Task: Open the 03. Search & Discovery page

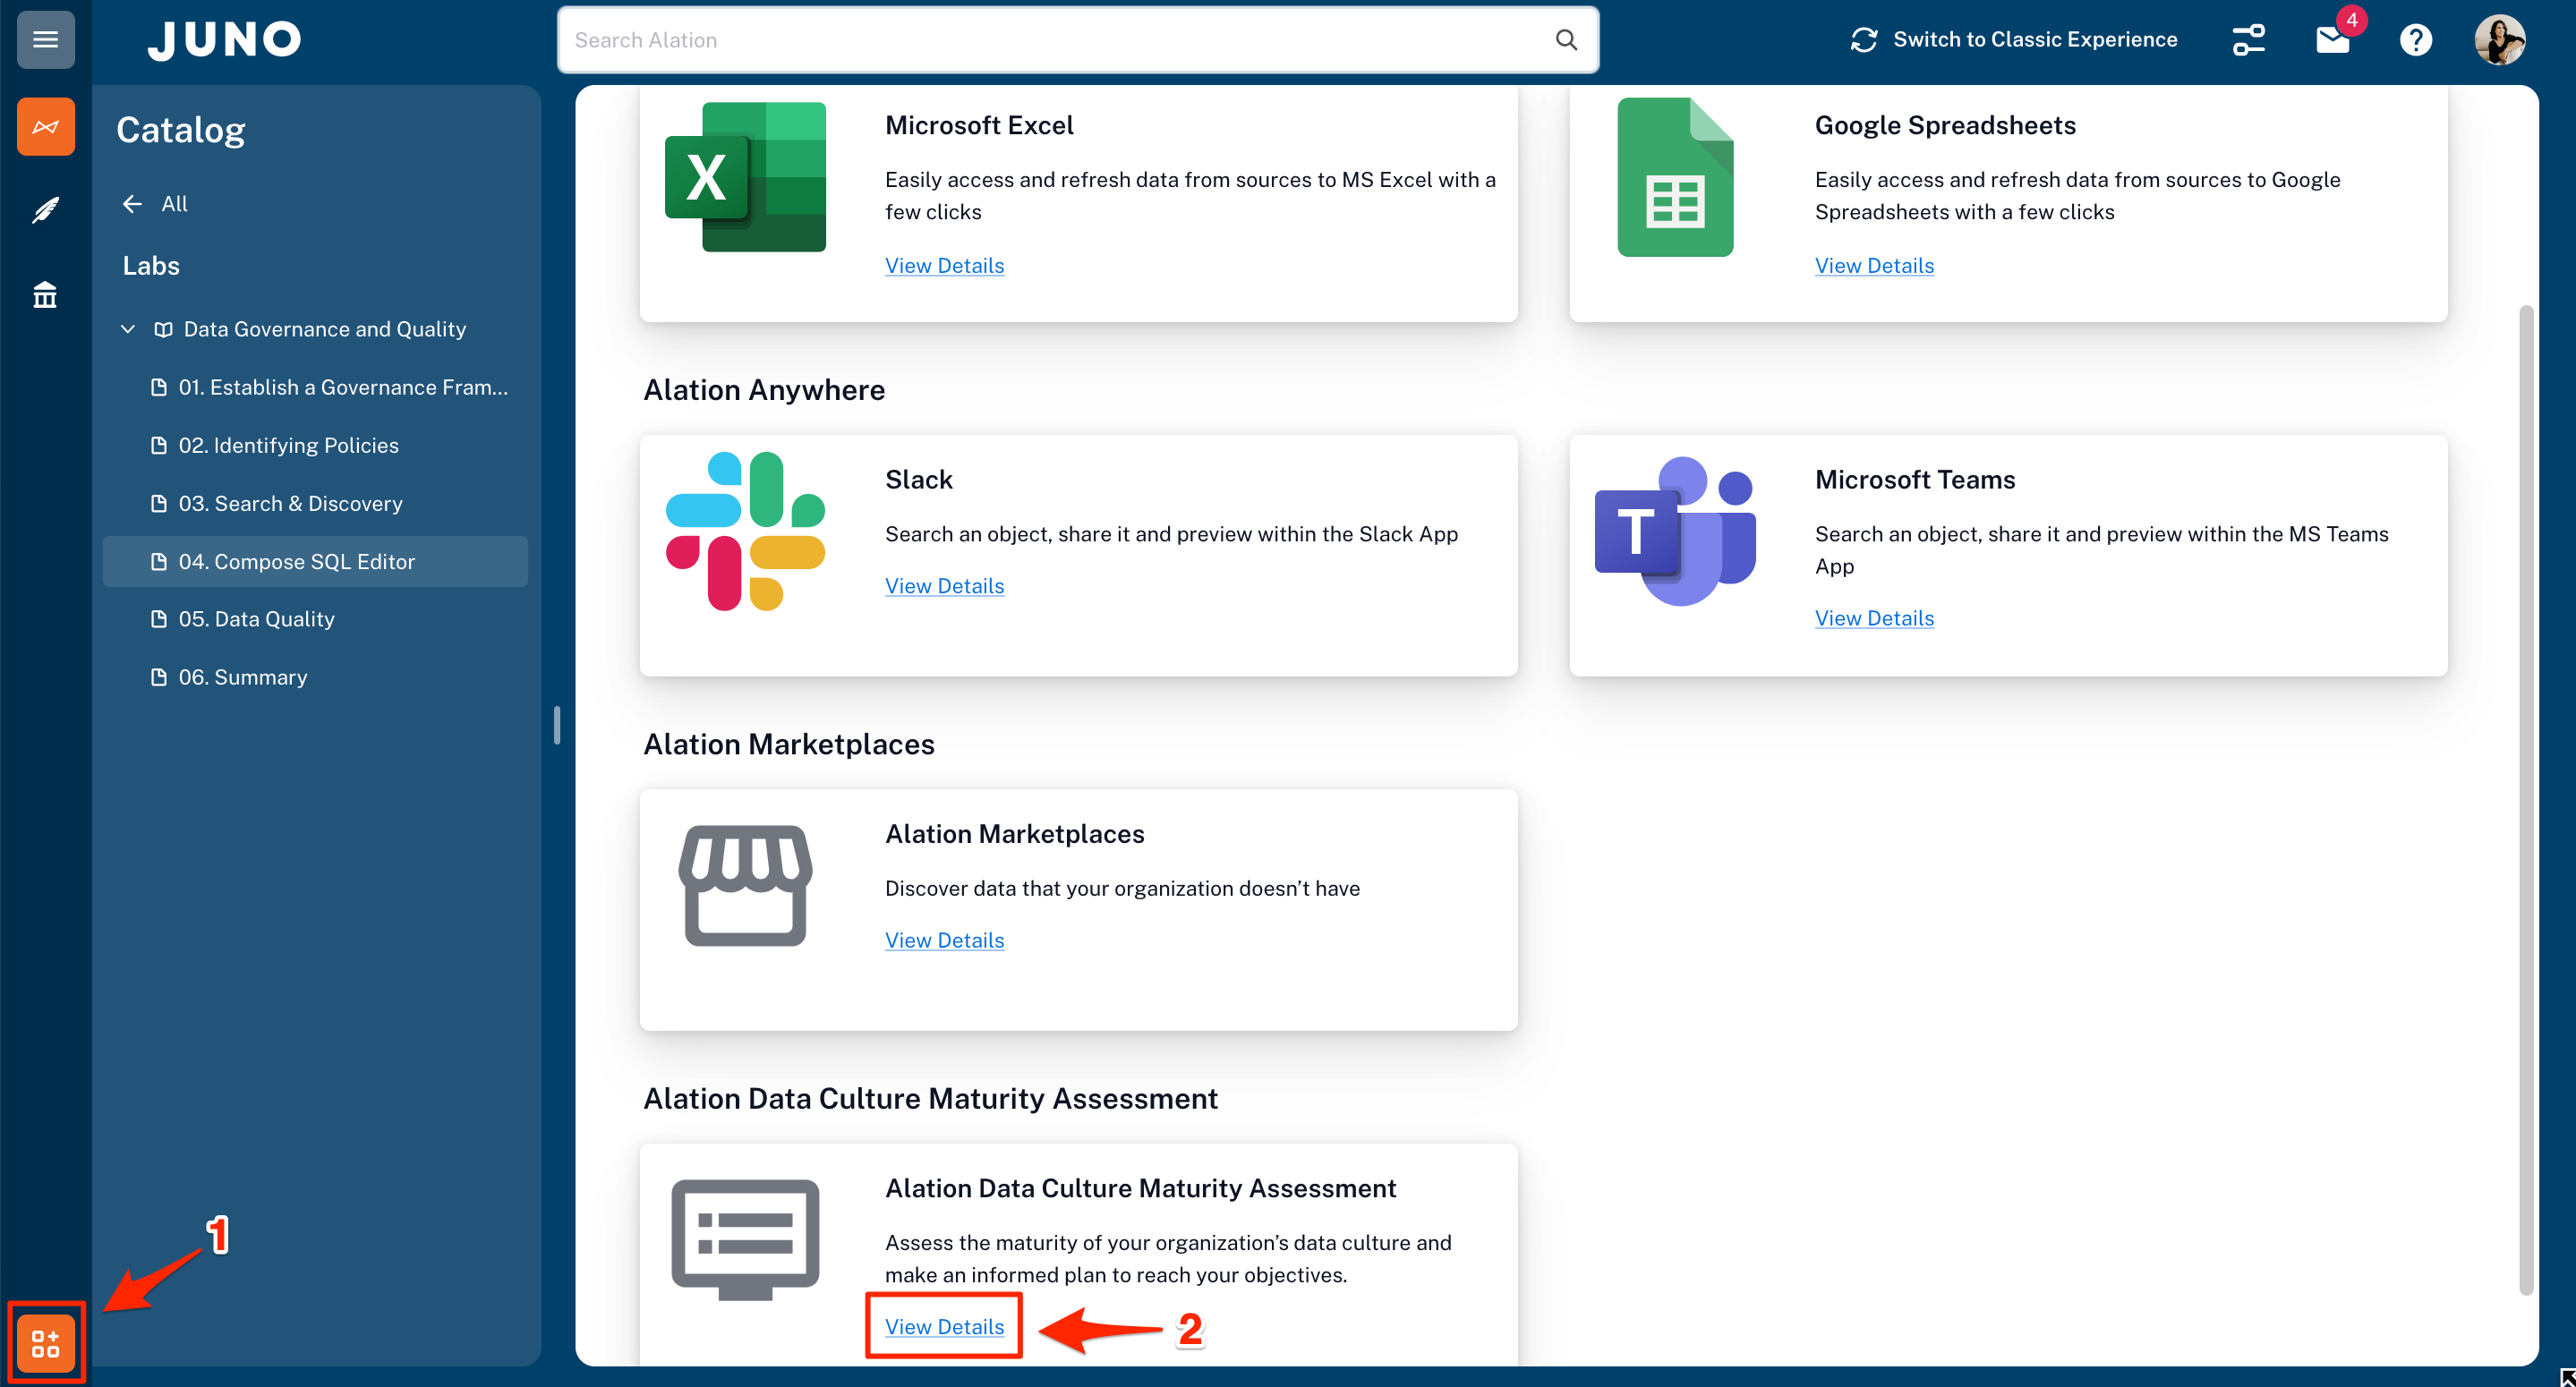Action: point(290,503)
